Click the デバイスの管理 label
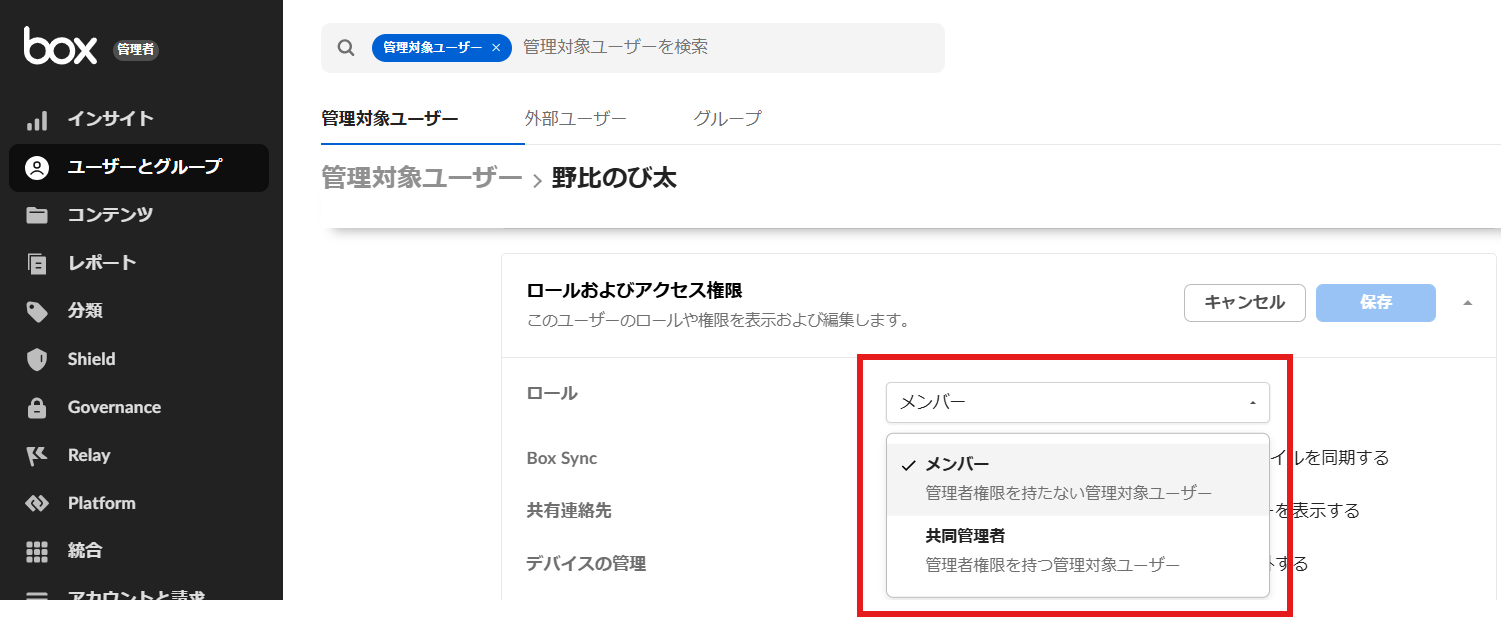 [x=586, y=564]
